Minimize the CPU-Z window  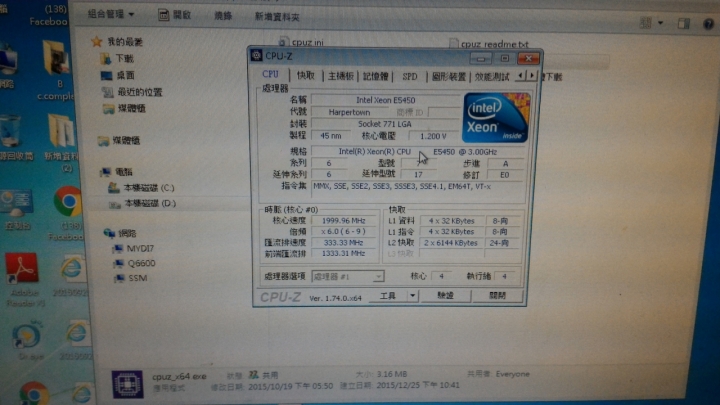coord(480,58)
